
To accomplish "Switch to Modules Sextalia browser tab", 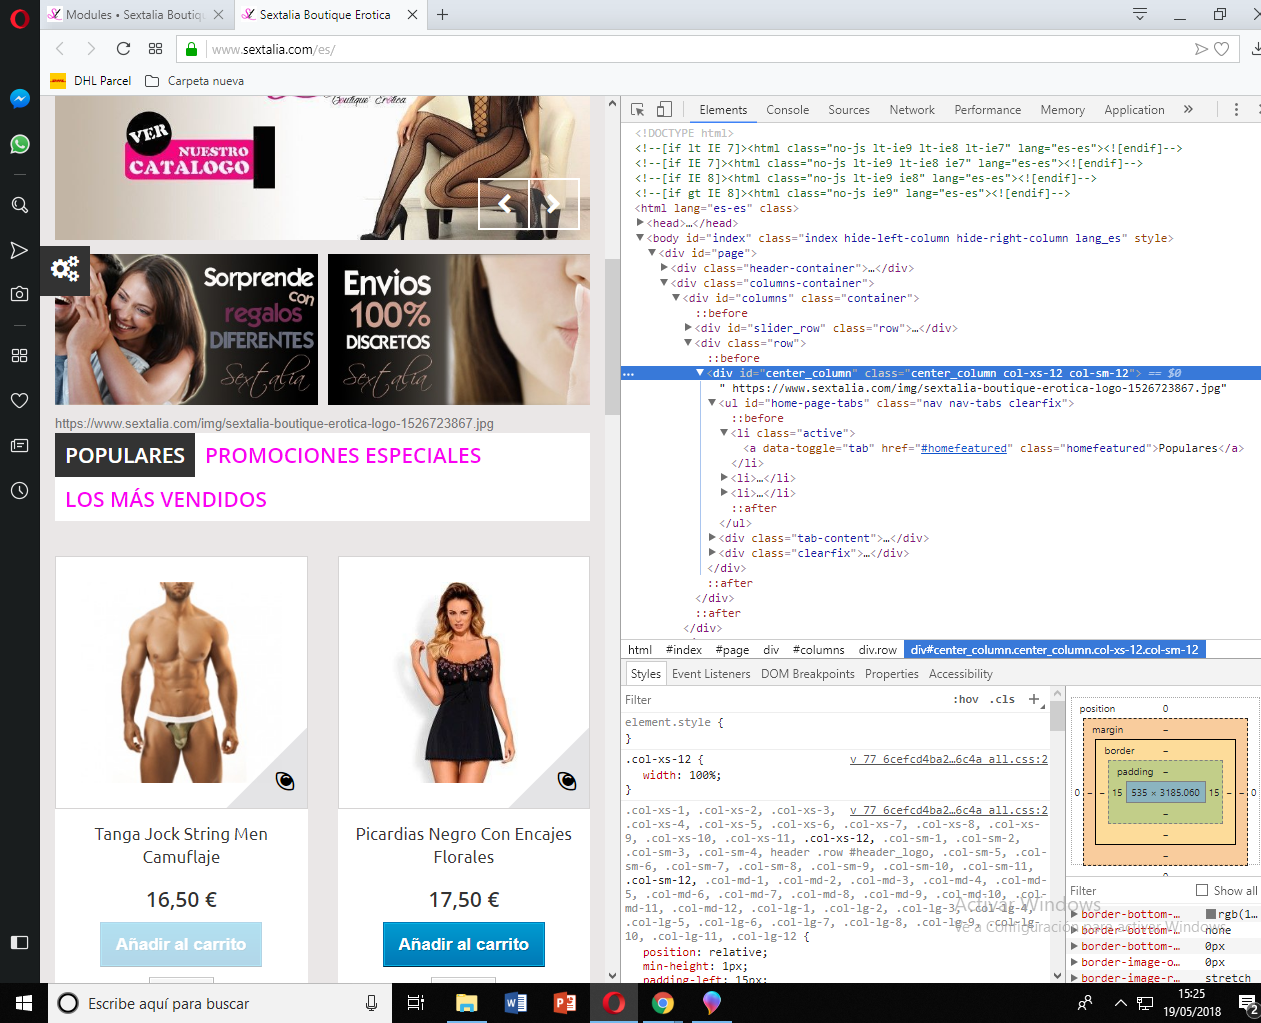I will [x=137, y=14].
